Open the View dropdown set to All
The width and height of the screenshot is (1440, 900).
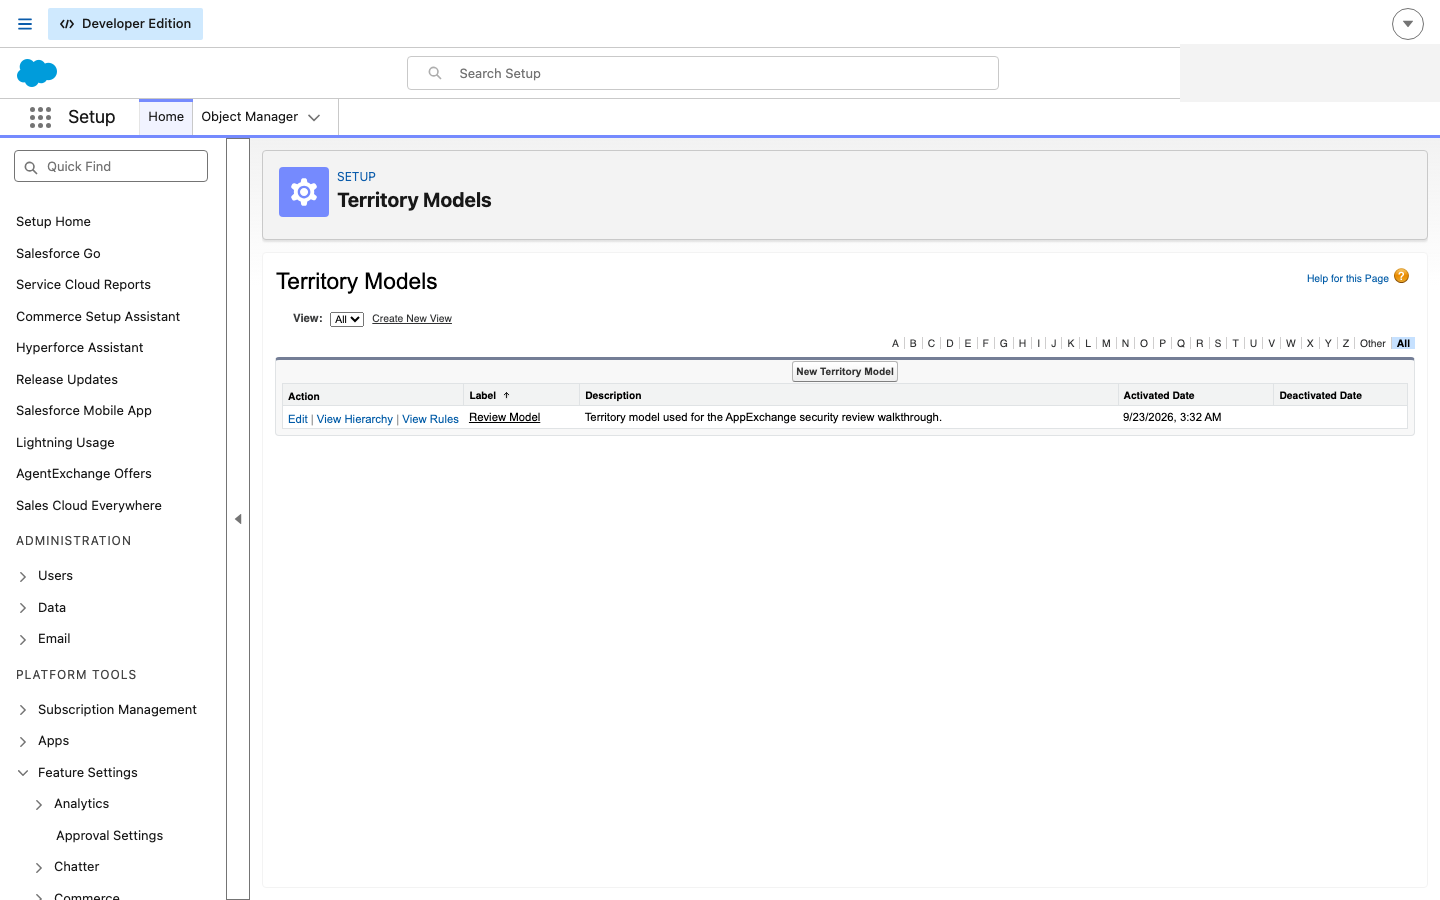coord(346,319)
